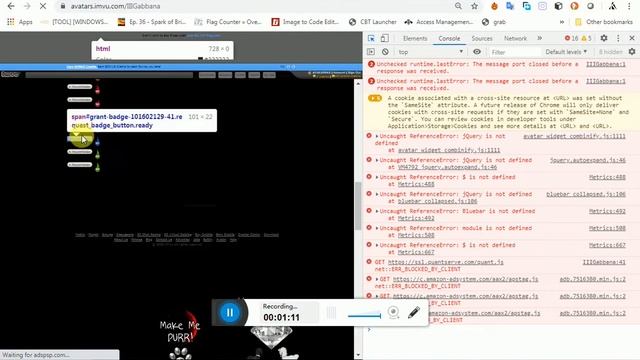The width and height of the screenshot is (640, 360).
Task: Switch to the Sources tab
Action: point(482,38)
